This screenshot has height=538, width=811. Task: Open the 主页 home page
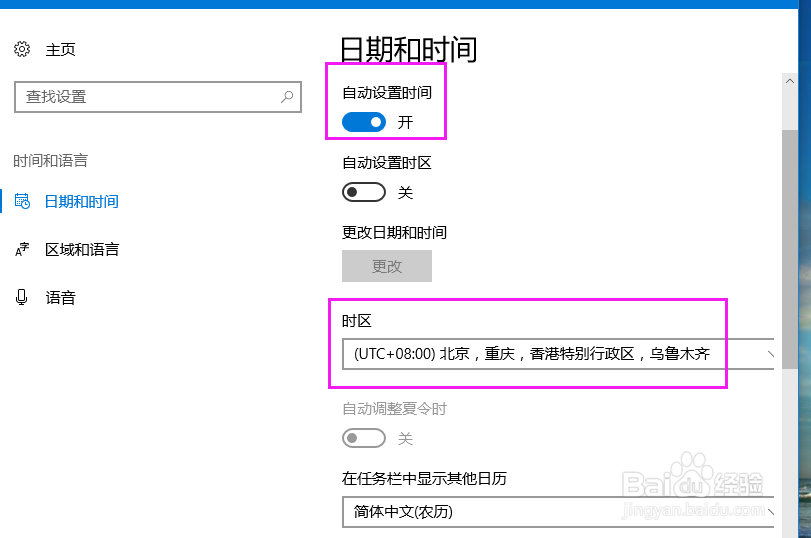[60, 50]
